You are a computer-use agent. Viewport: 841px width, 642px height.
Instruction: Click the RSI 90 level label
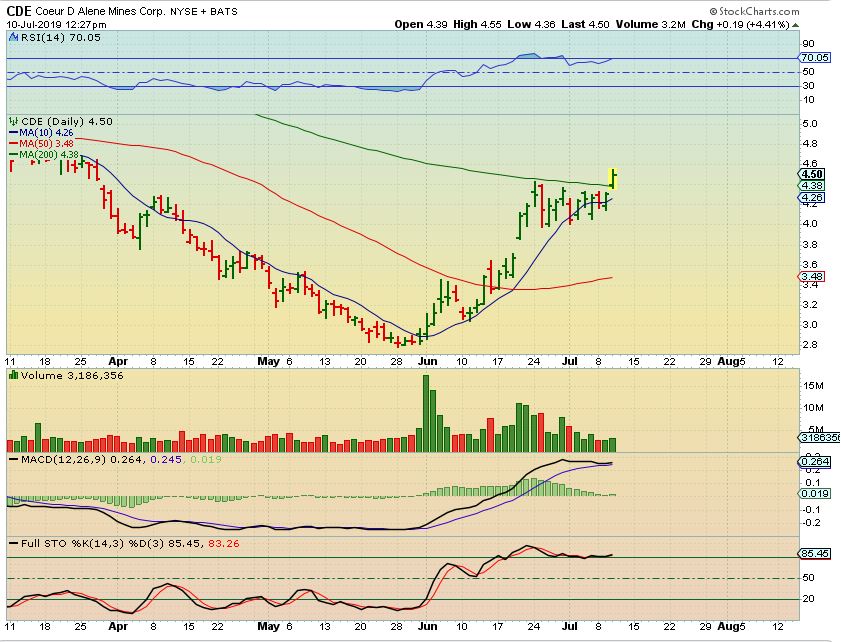809,44
